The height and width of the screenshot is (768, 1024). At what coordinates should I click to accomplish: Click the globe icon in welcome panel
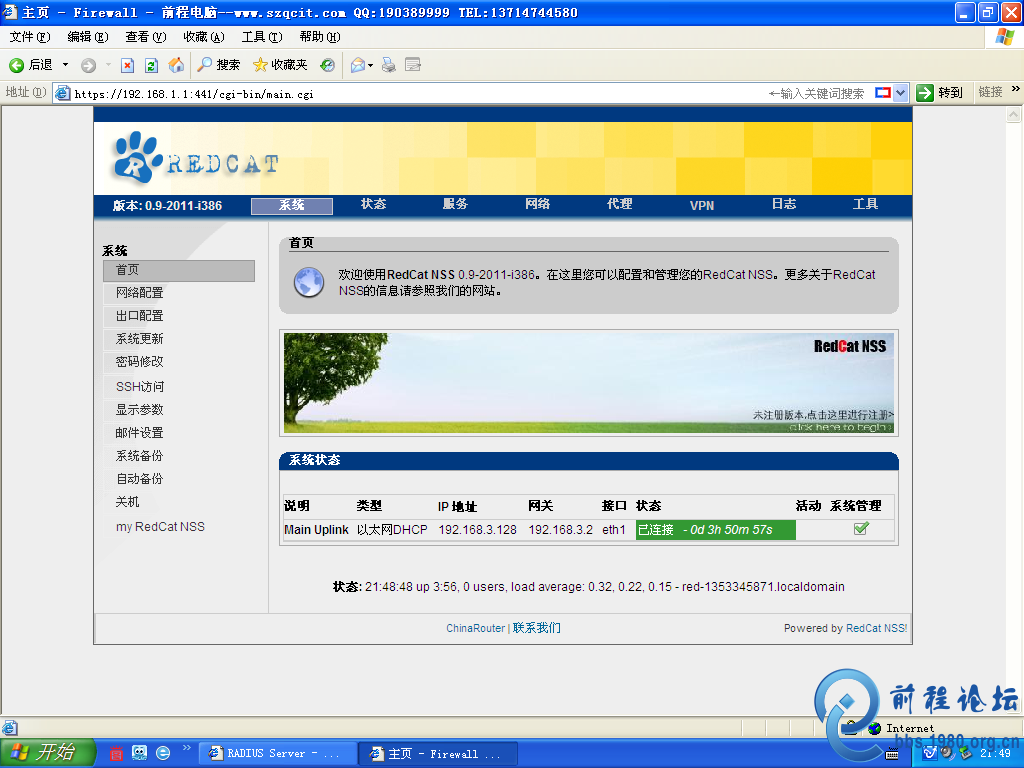308,282
